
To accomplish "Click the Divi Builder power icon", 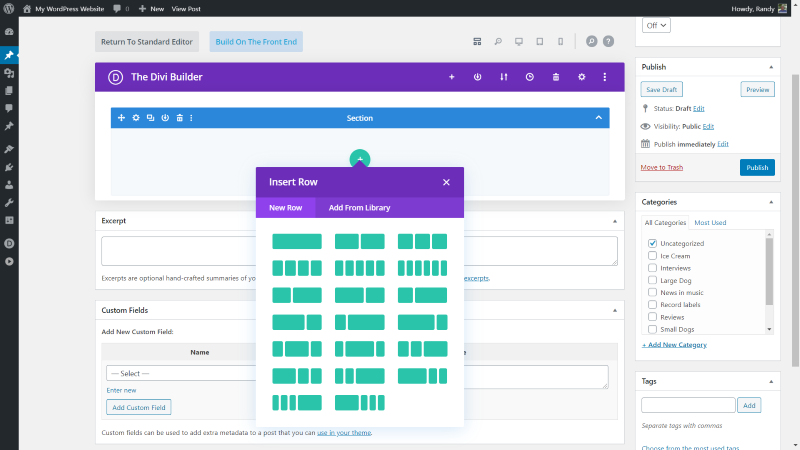I will pos(478,77).
